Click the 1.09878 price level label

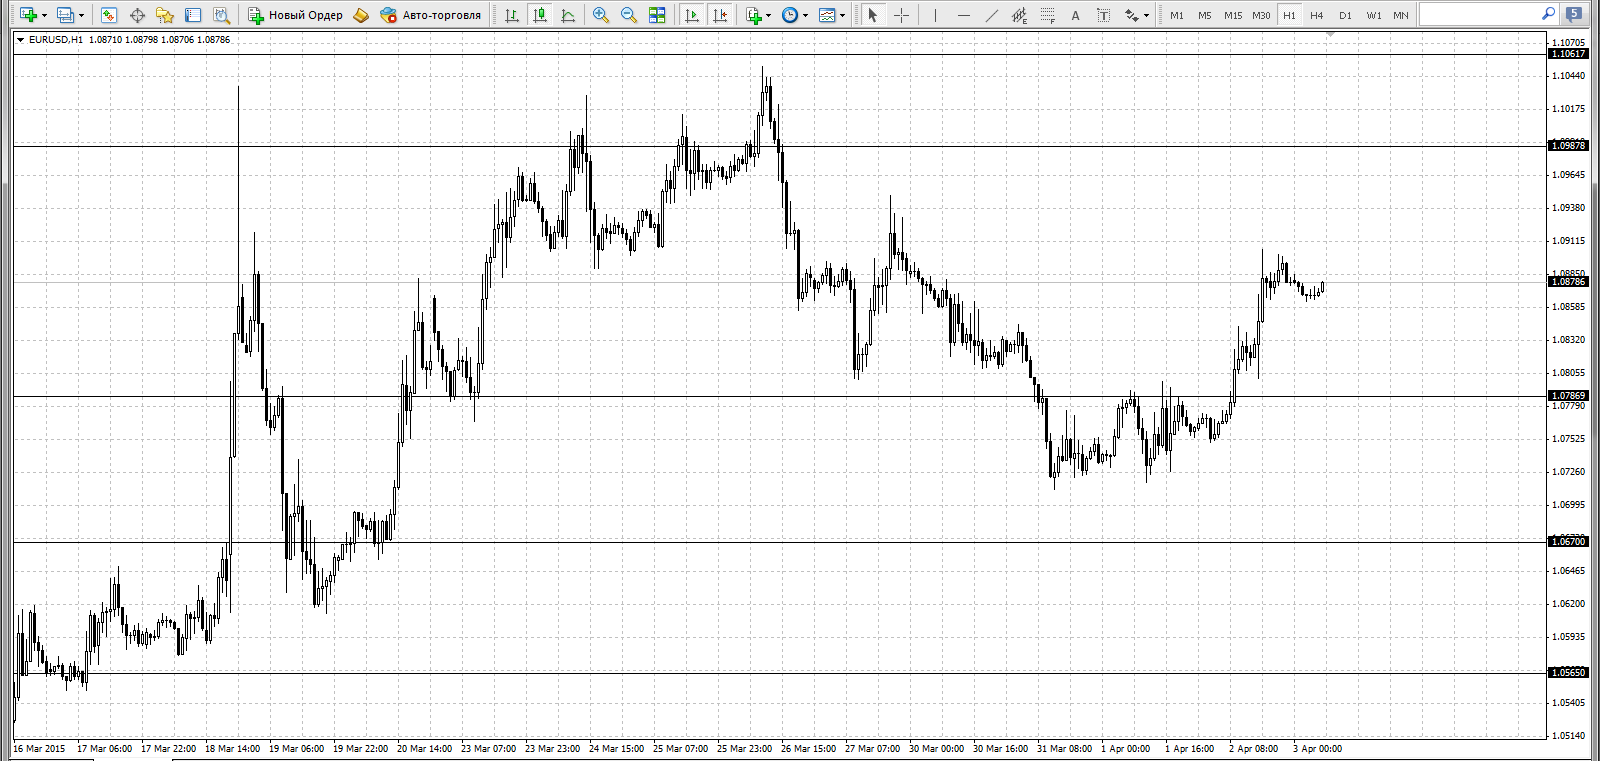point(1568,146)
